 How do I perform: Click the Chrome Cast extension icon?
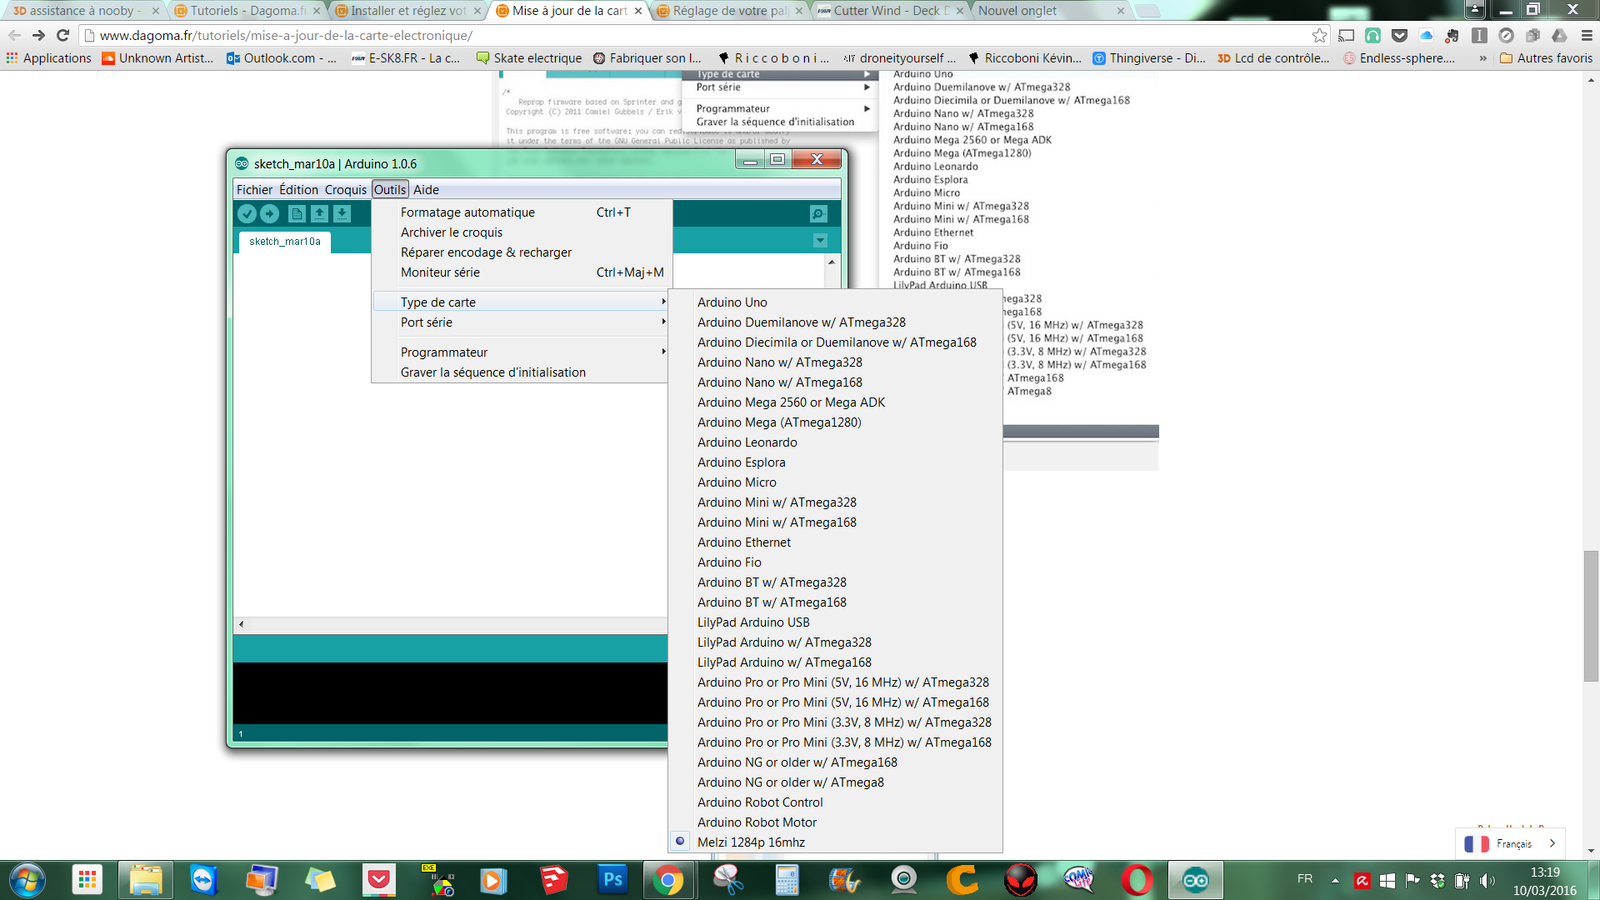(1347, 35)
